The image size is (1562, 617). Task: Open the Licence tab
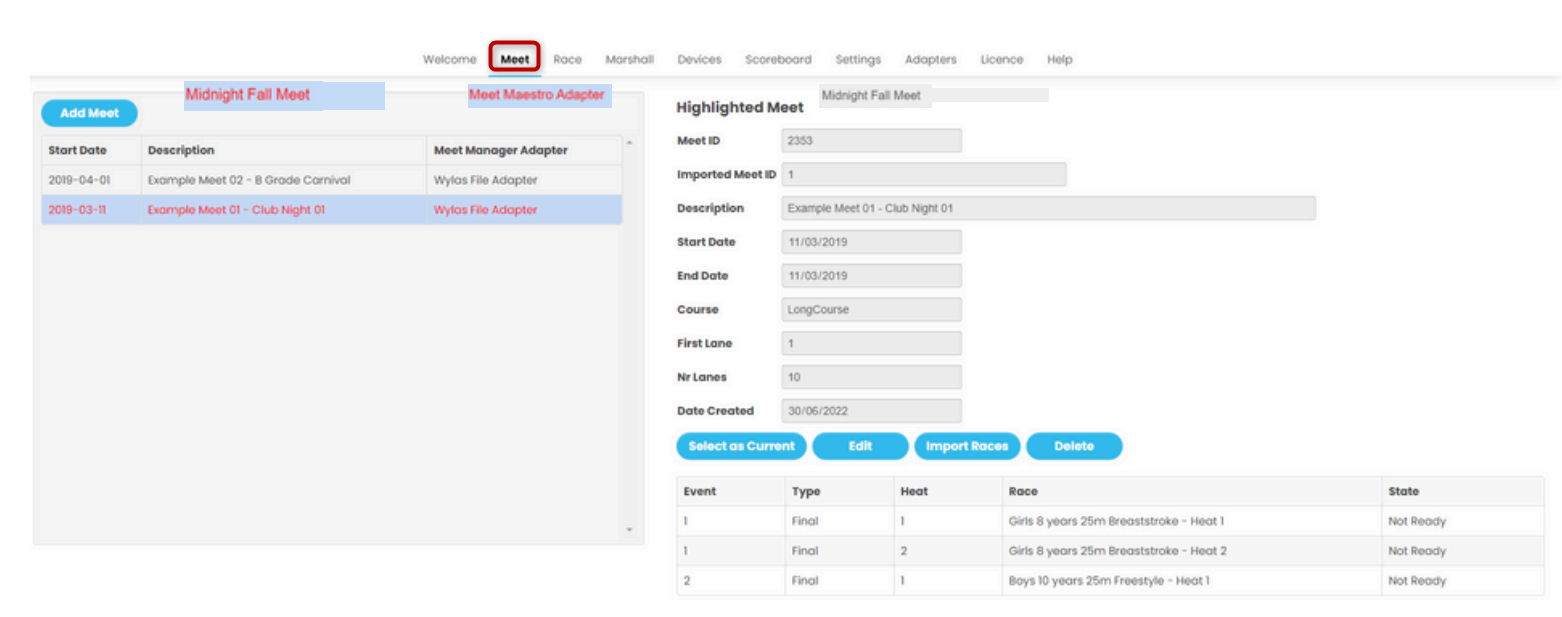[x=1001, y=60]
